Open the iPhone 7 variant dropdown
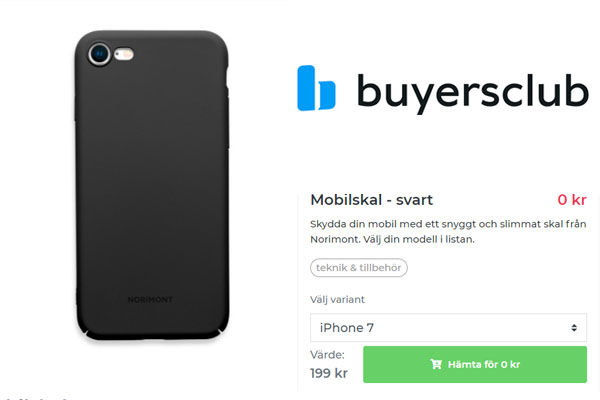 [448, 328]
